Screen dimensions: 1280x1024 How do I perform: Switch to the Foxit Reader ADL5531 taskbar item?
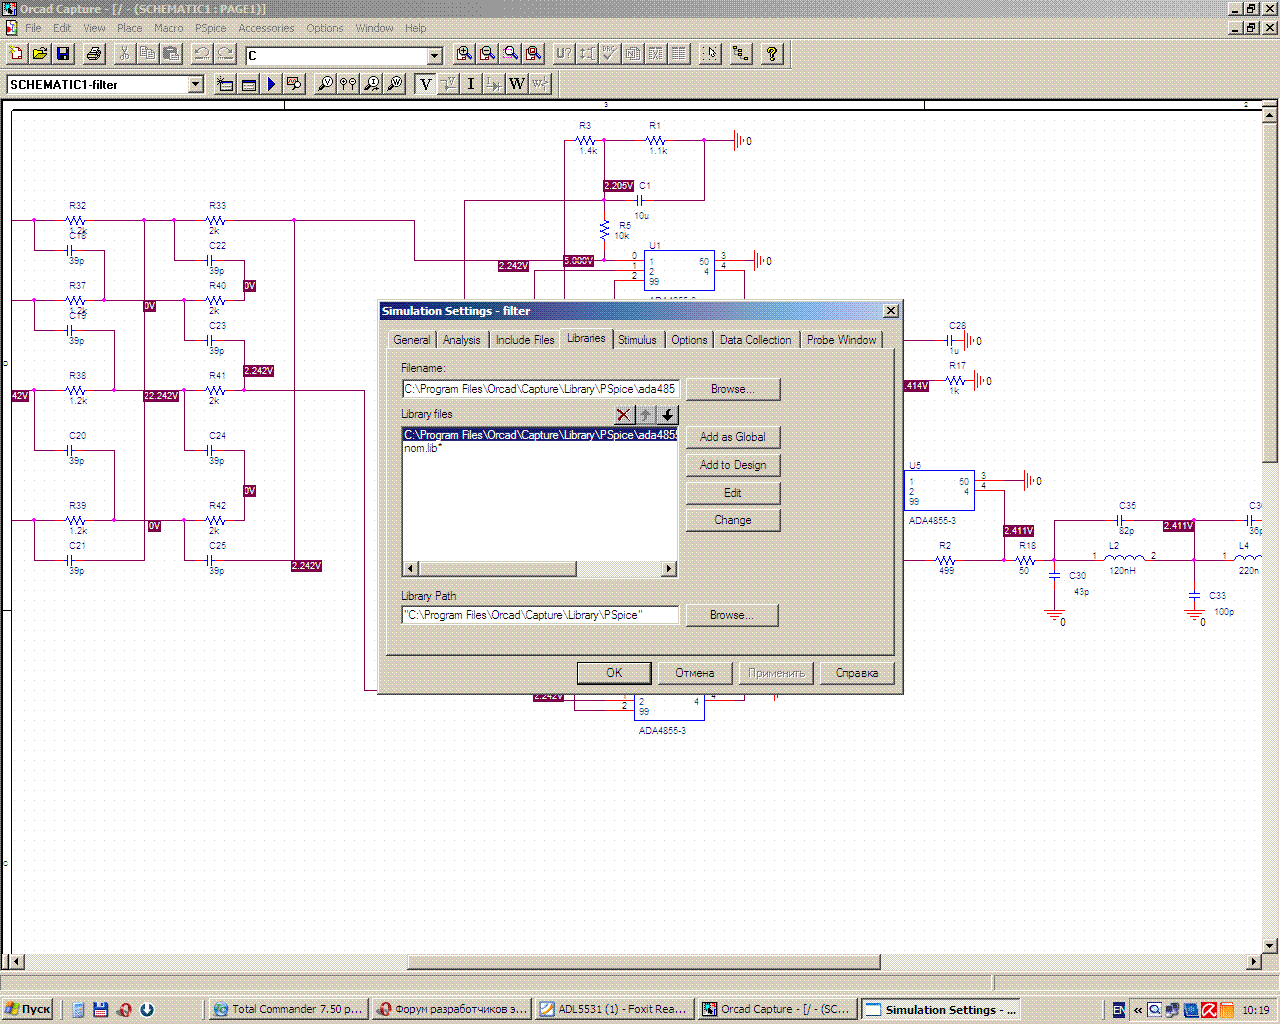[614, 1009]
